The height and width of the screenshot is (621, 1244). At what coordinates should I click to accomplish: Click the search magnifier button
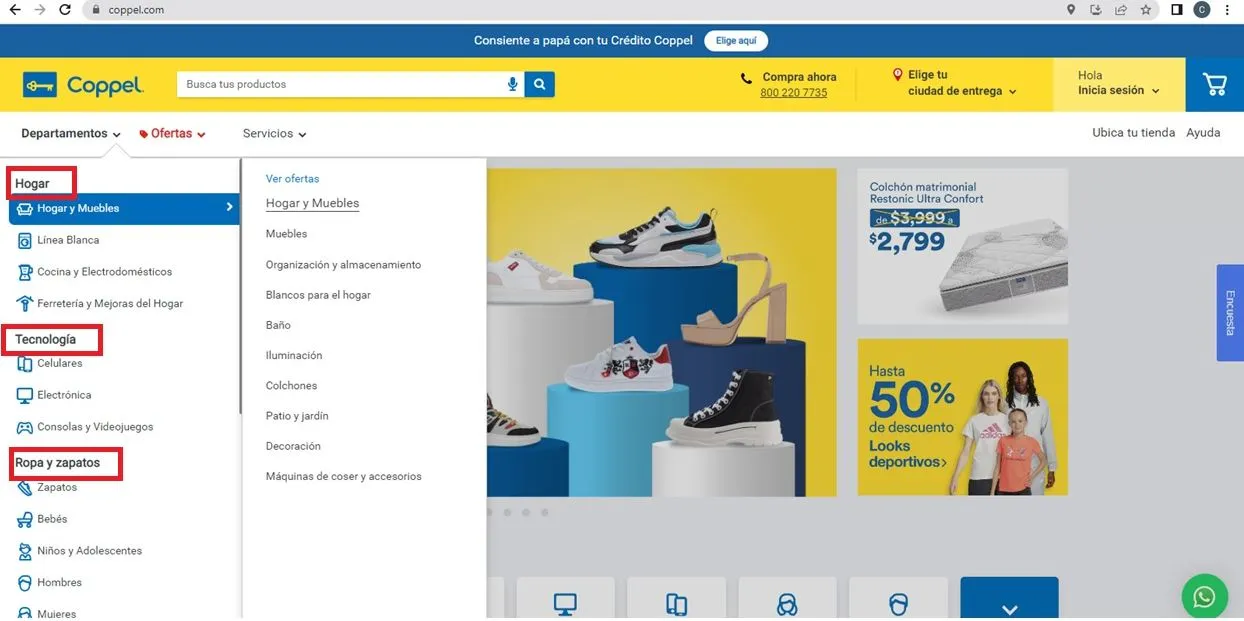pos(540,85)
